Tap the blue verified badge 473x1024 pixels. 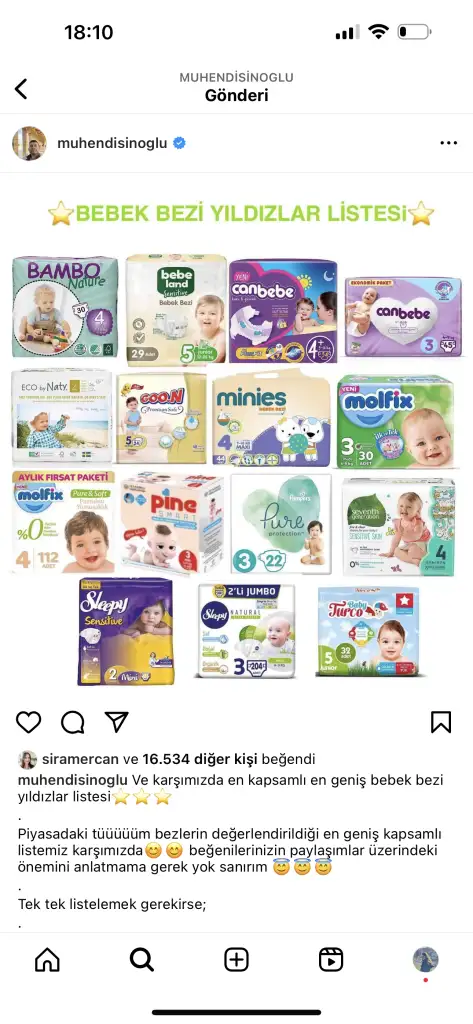[179, 144]
